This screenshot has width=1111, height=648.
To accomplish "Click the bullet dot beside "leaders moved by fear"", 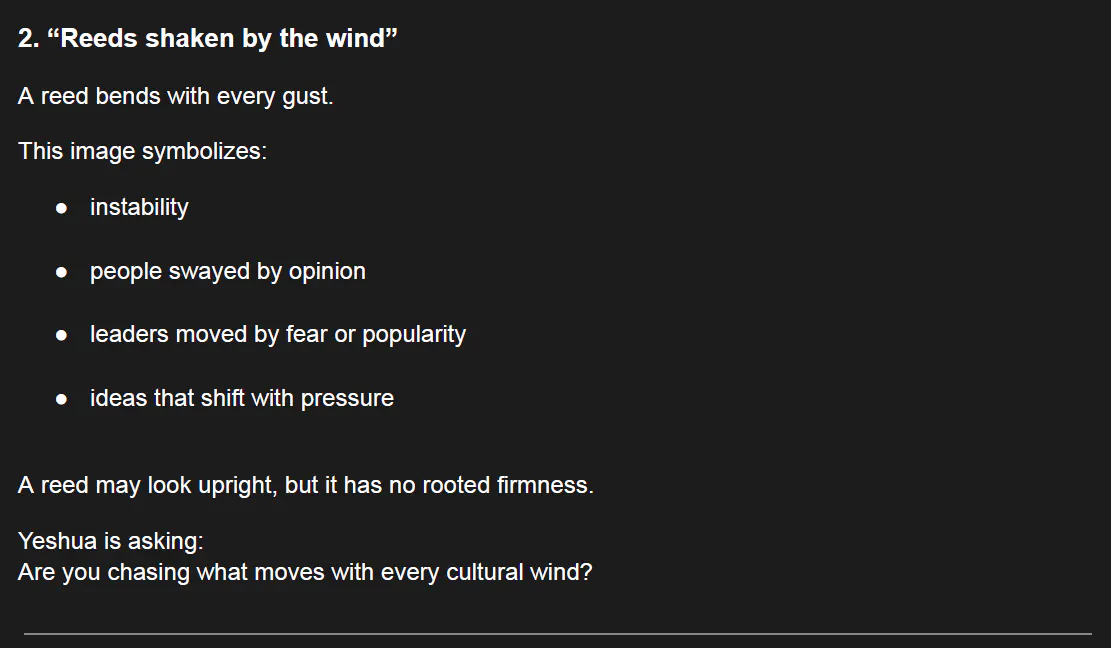I will pos(62,335).
